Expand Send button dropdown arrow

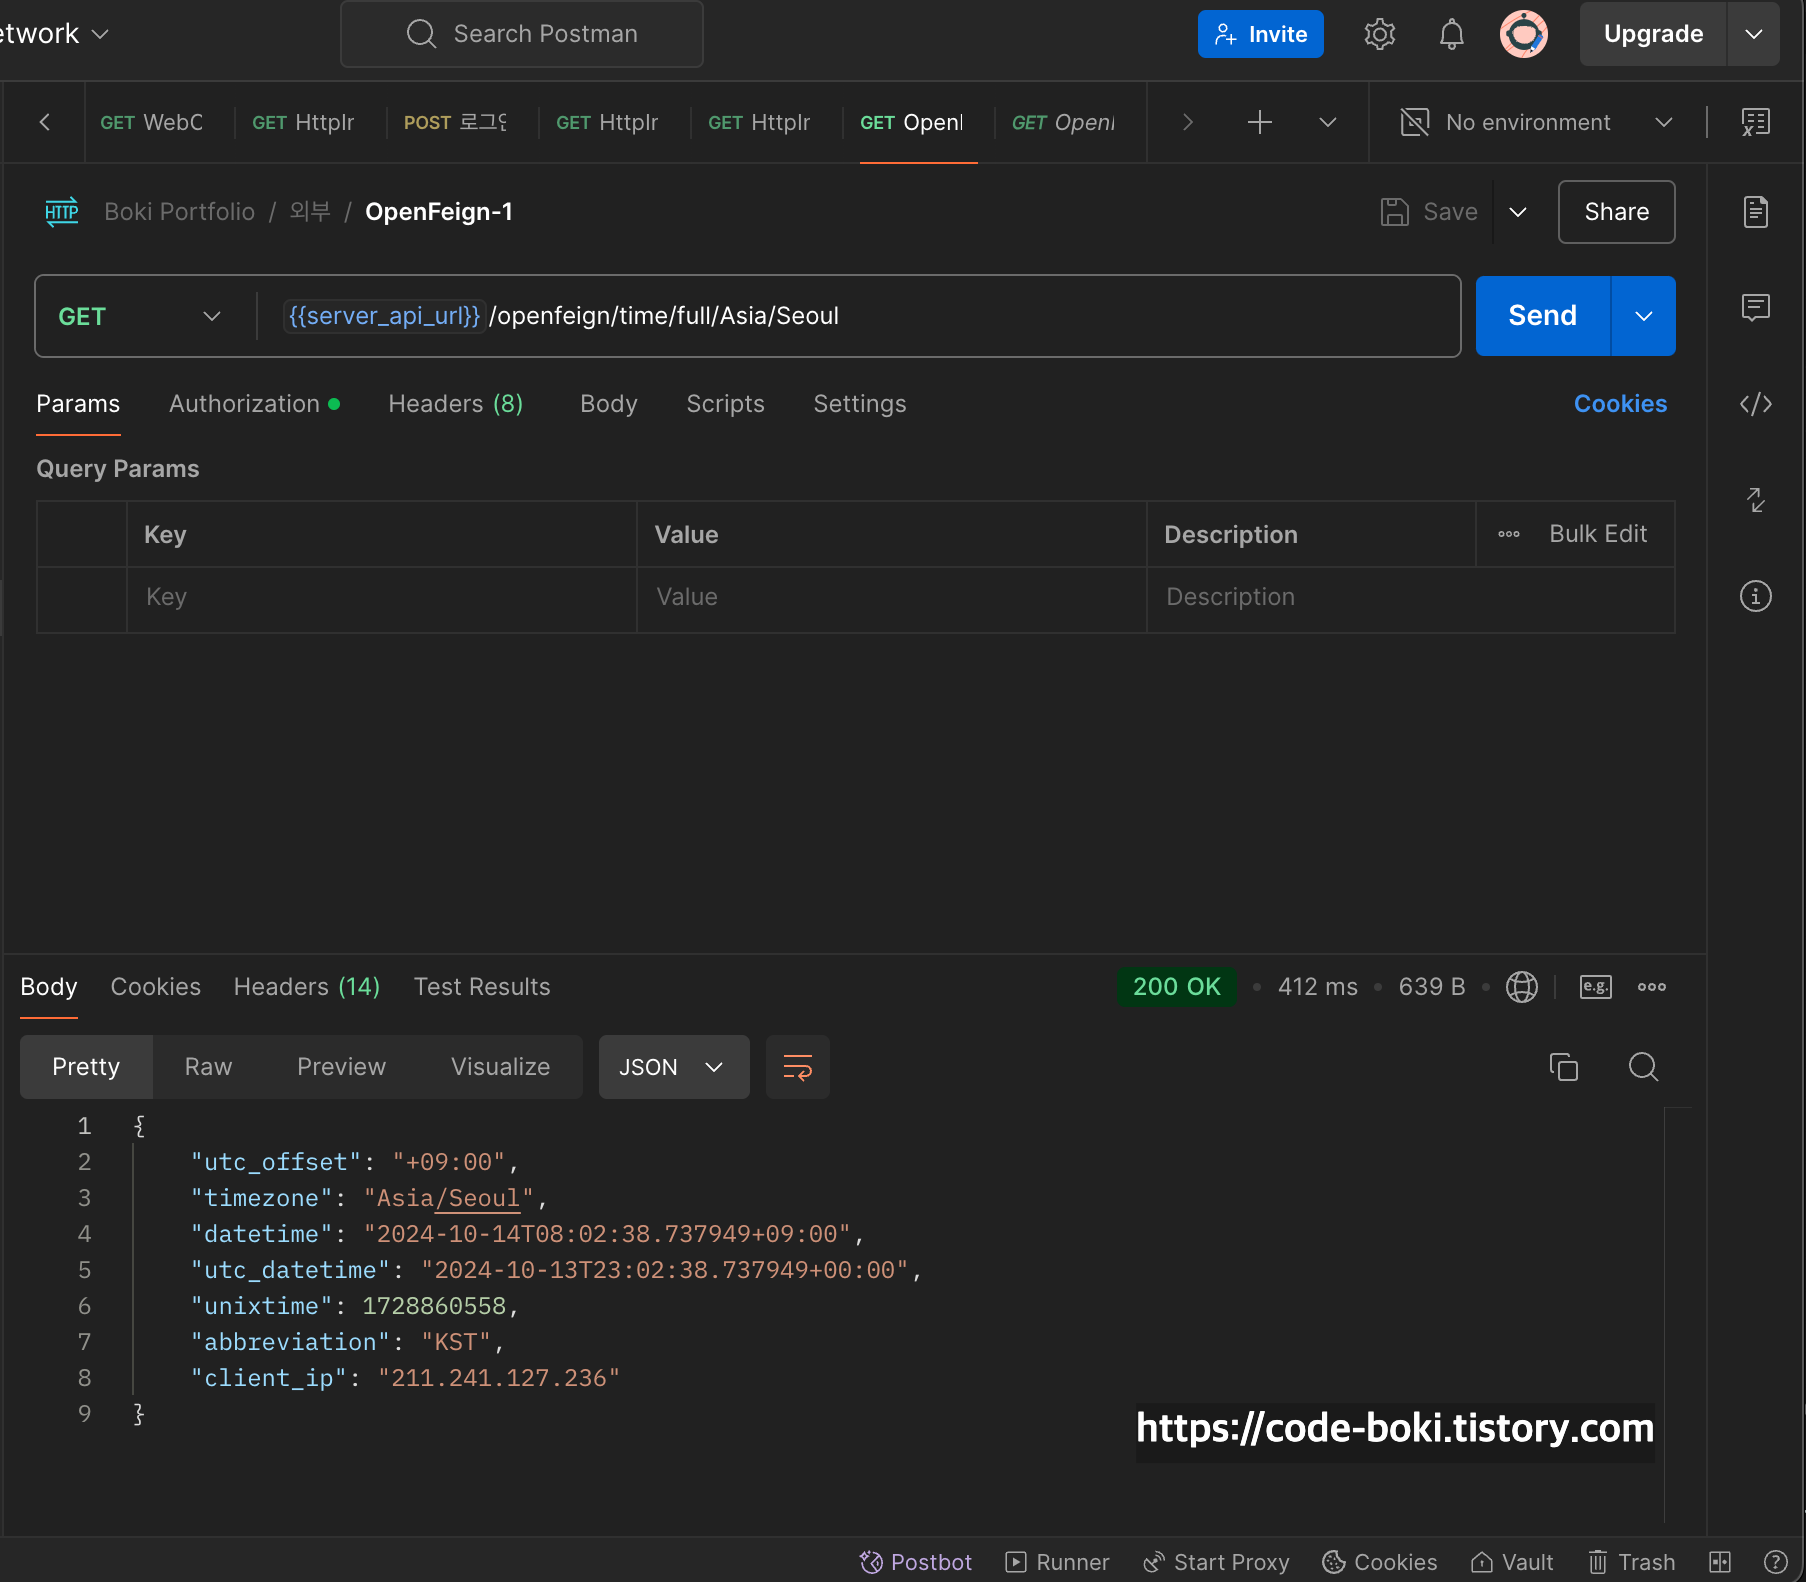[x=1643, y=316]
